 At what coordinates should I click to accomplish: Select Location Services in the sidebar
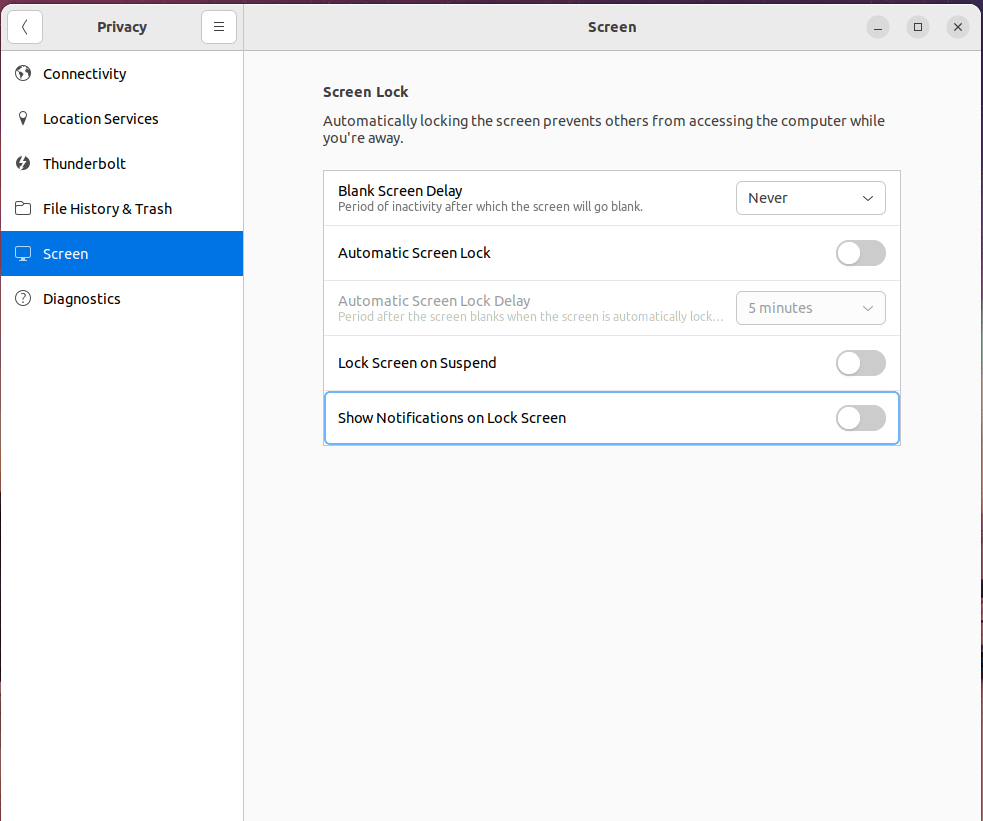101,119
